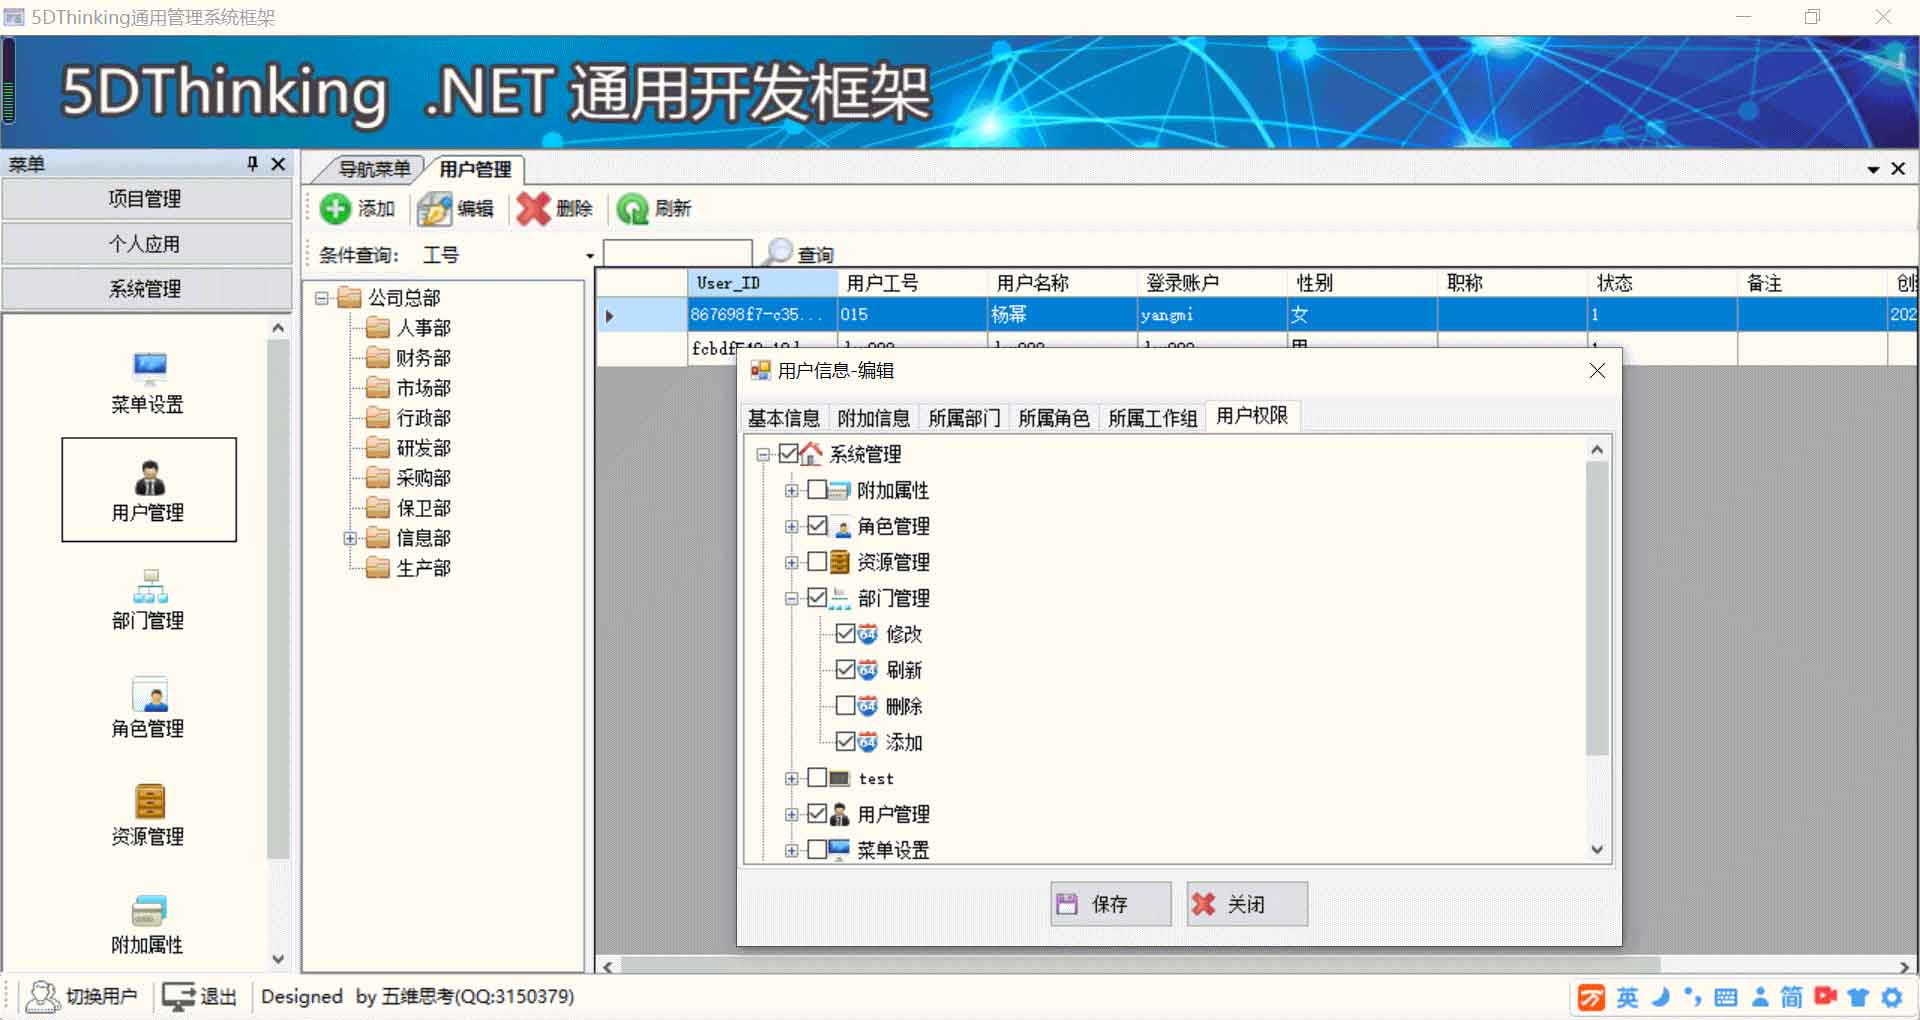Click the IME settings gear icon
This screenshot has width=1920, height=1020.
point(1892,997)
